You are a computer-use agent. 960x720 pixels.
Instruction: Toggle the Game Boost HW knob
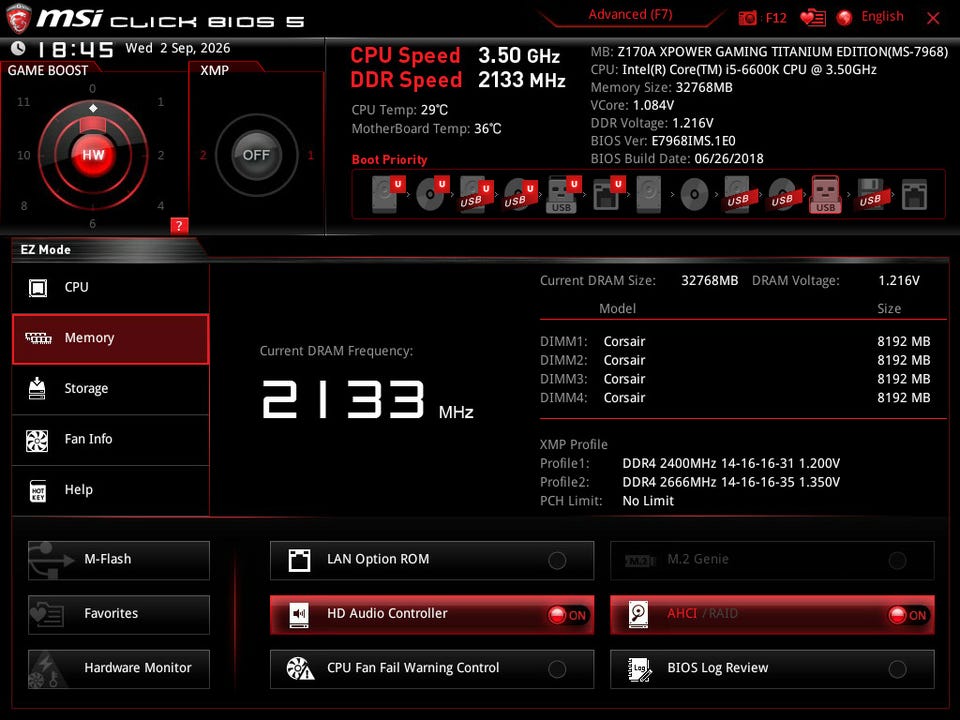coord(93,155)
